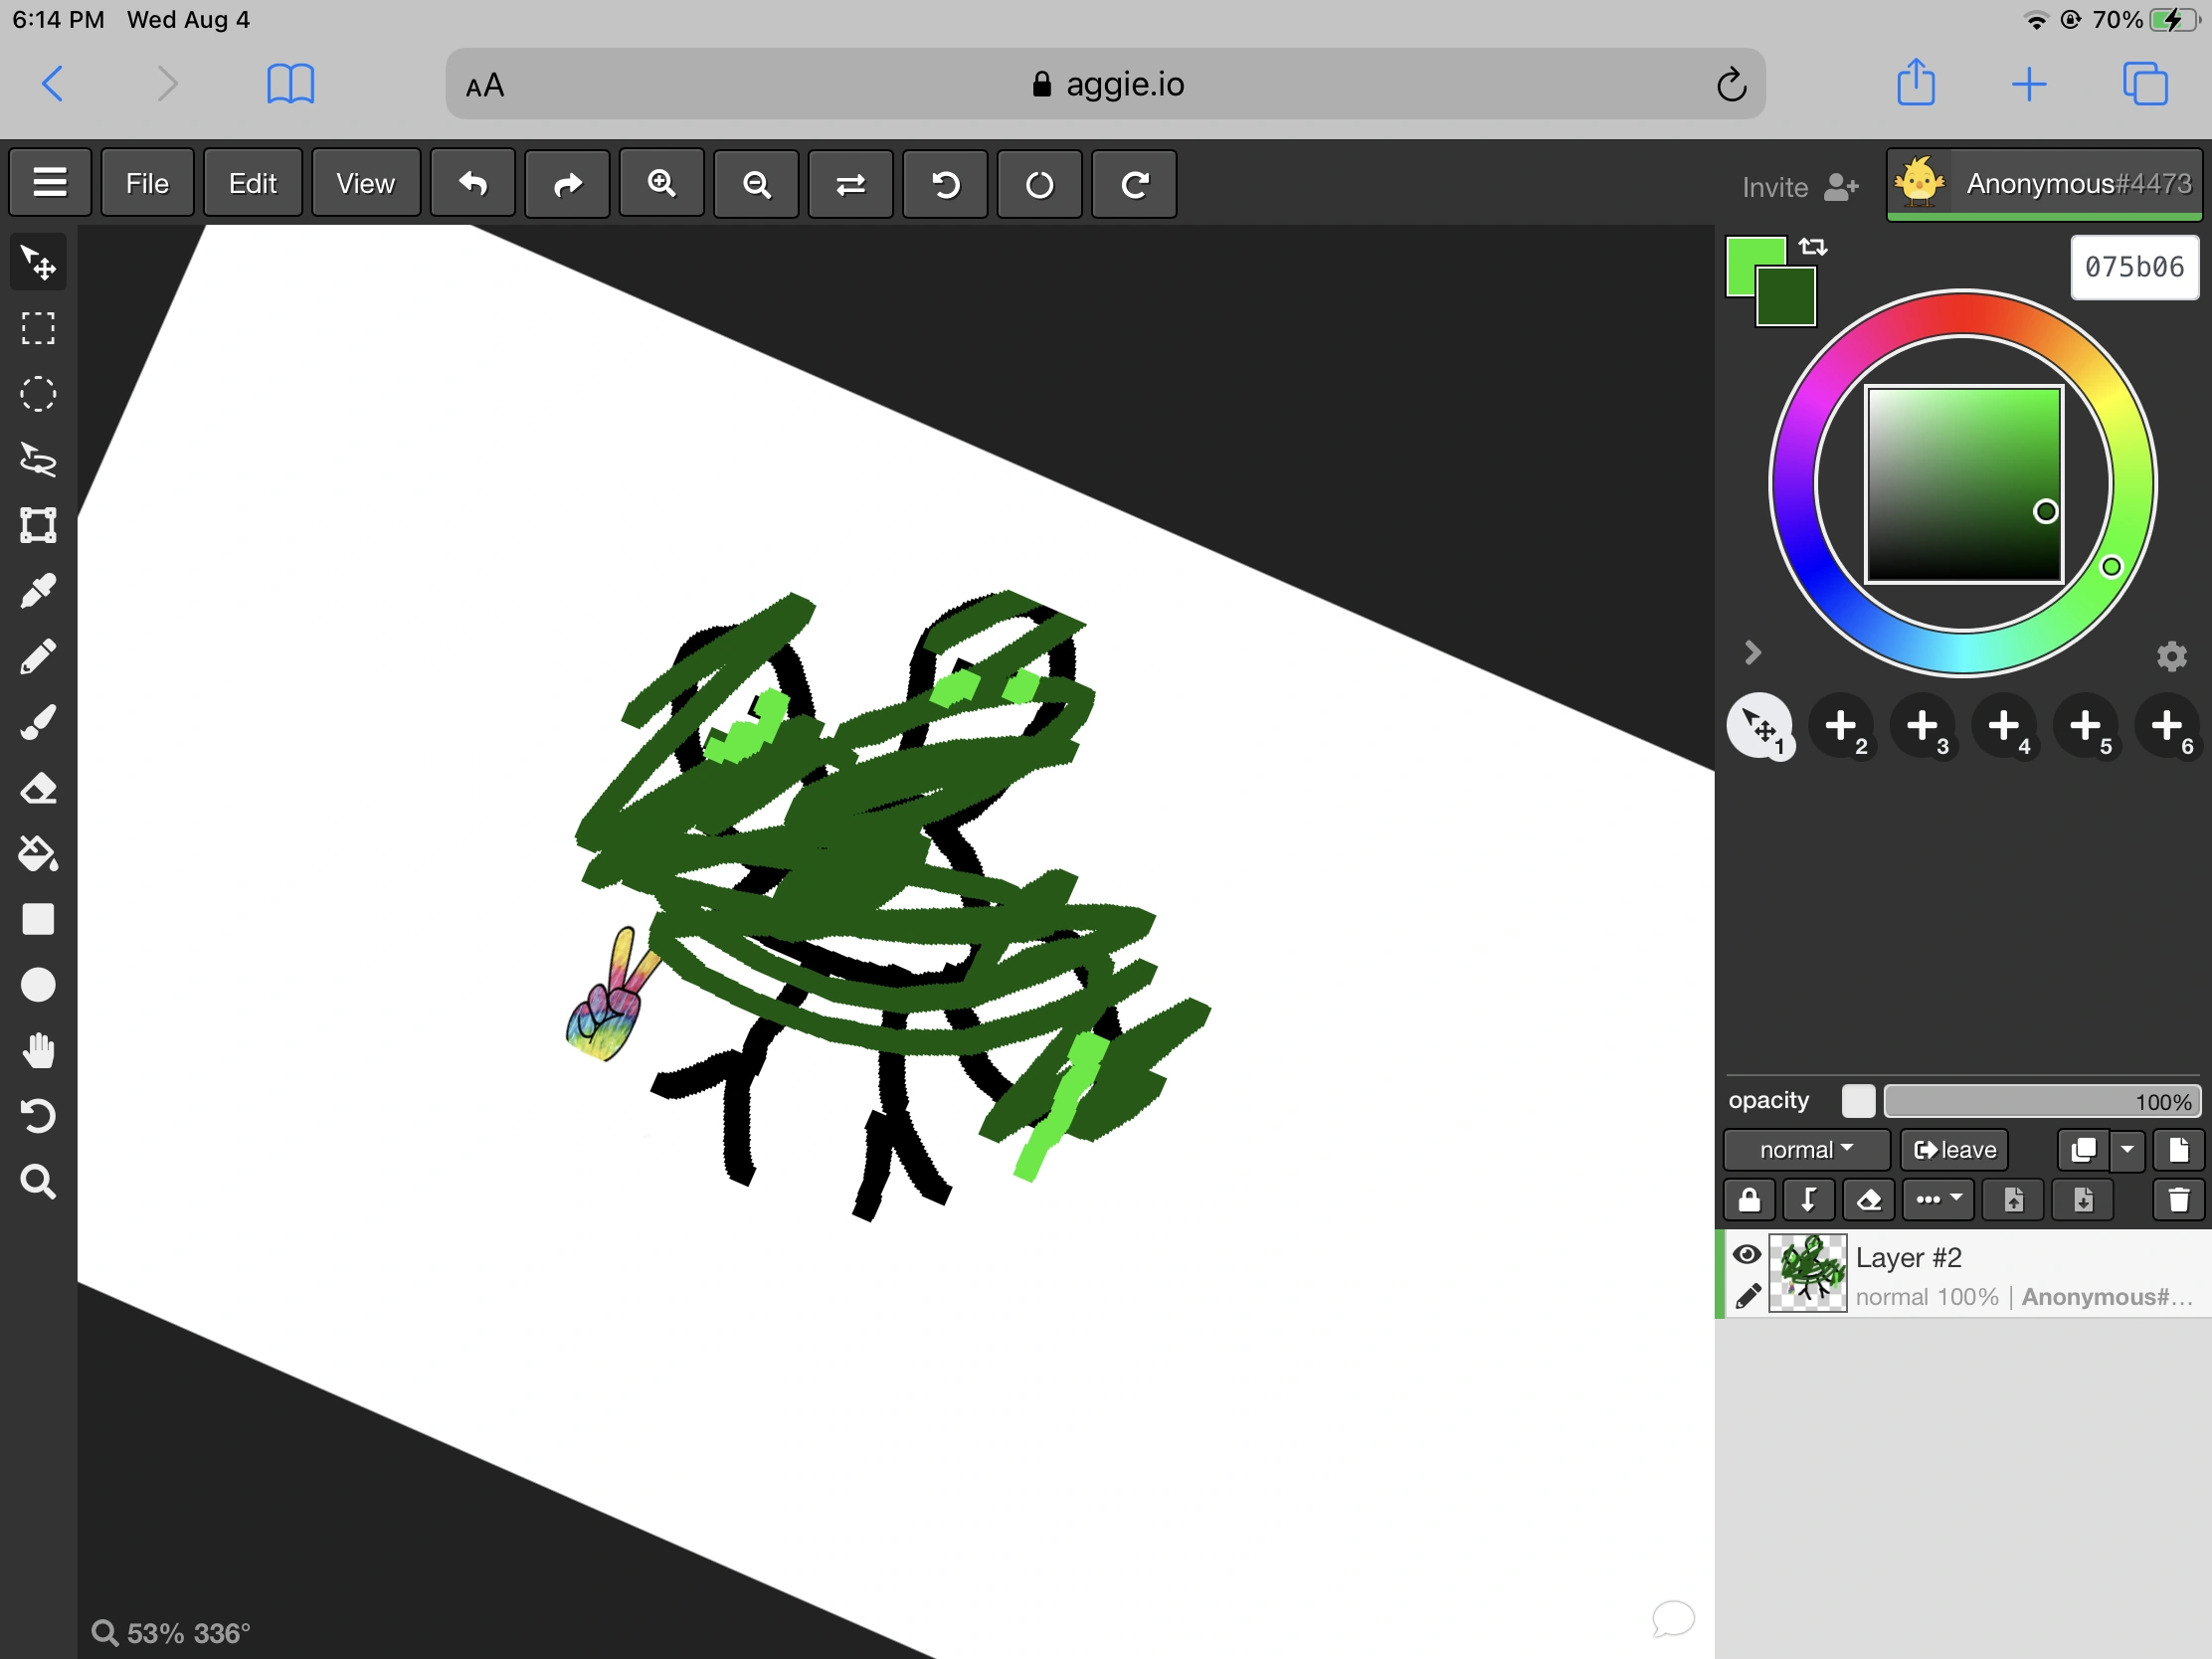Viewport: 2212px width, 1659px height.
Task: Select the Lasso selection tool
Action: click(x=38, y=460)
